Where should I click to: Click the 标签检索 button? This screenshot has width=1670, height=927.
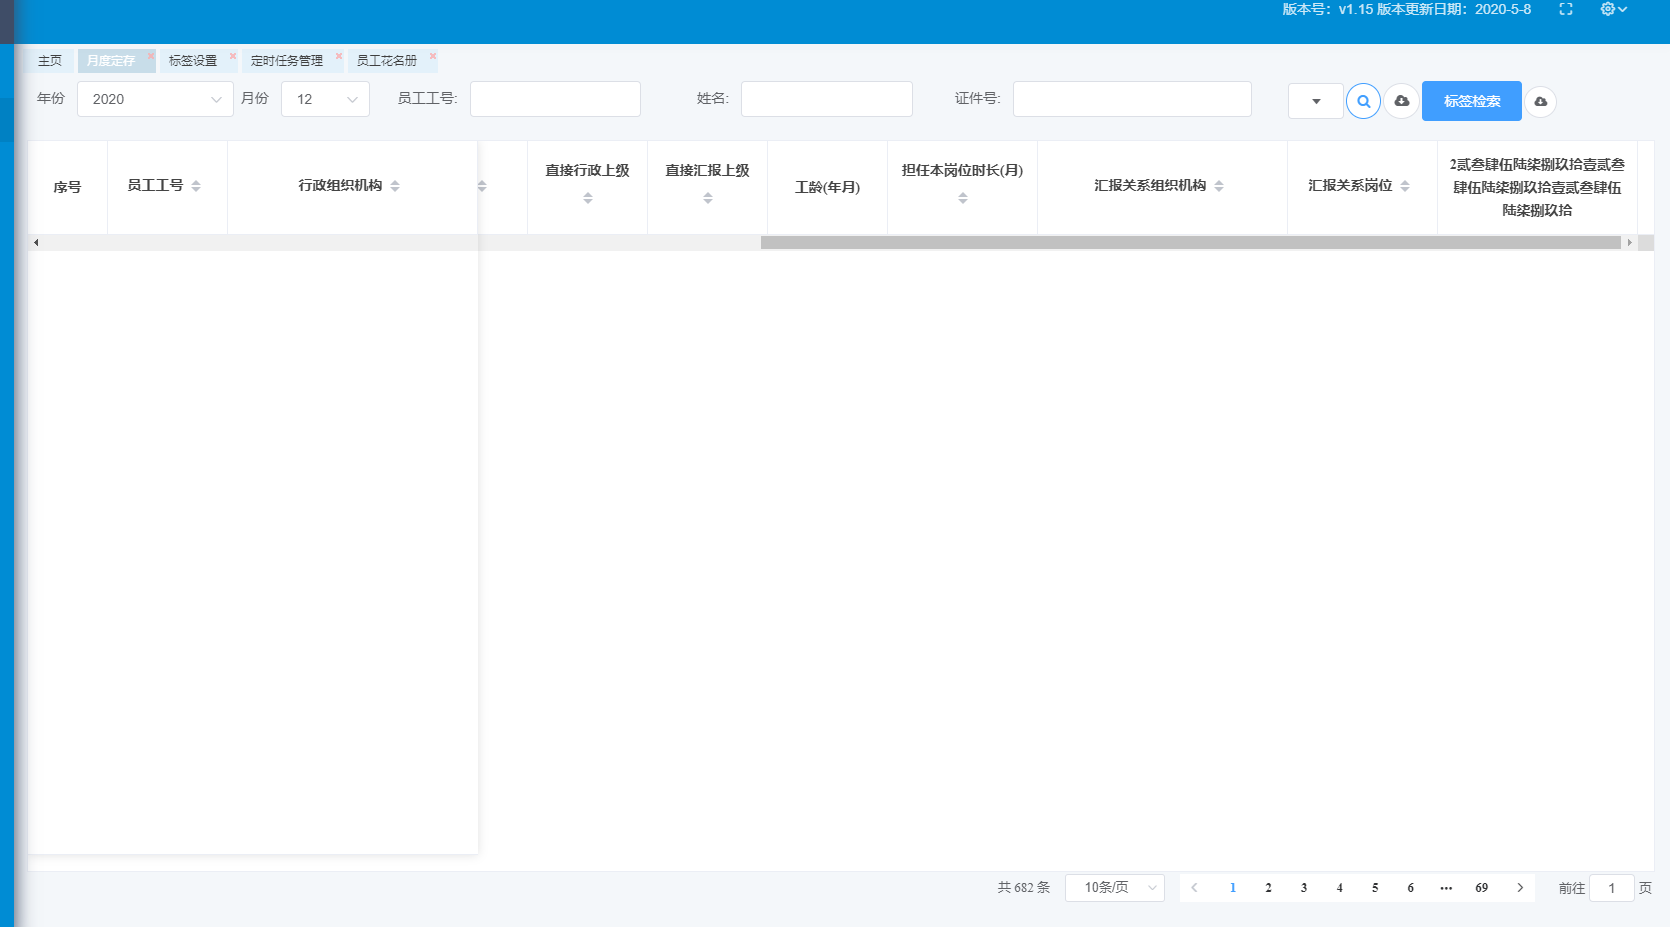[1471, 101]
